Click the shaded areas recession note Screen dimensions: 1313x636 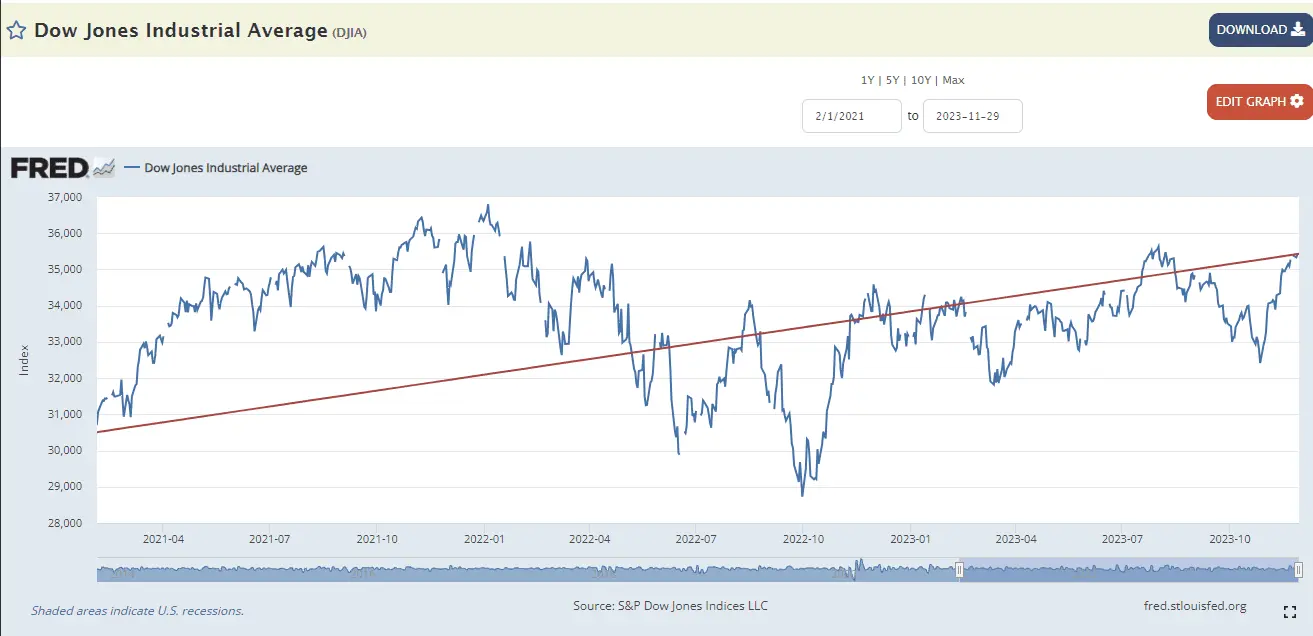tap(137, 610)
